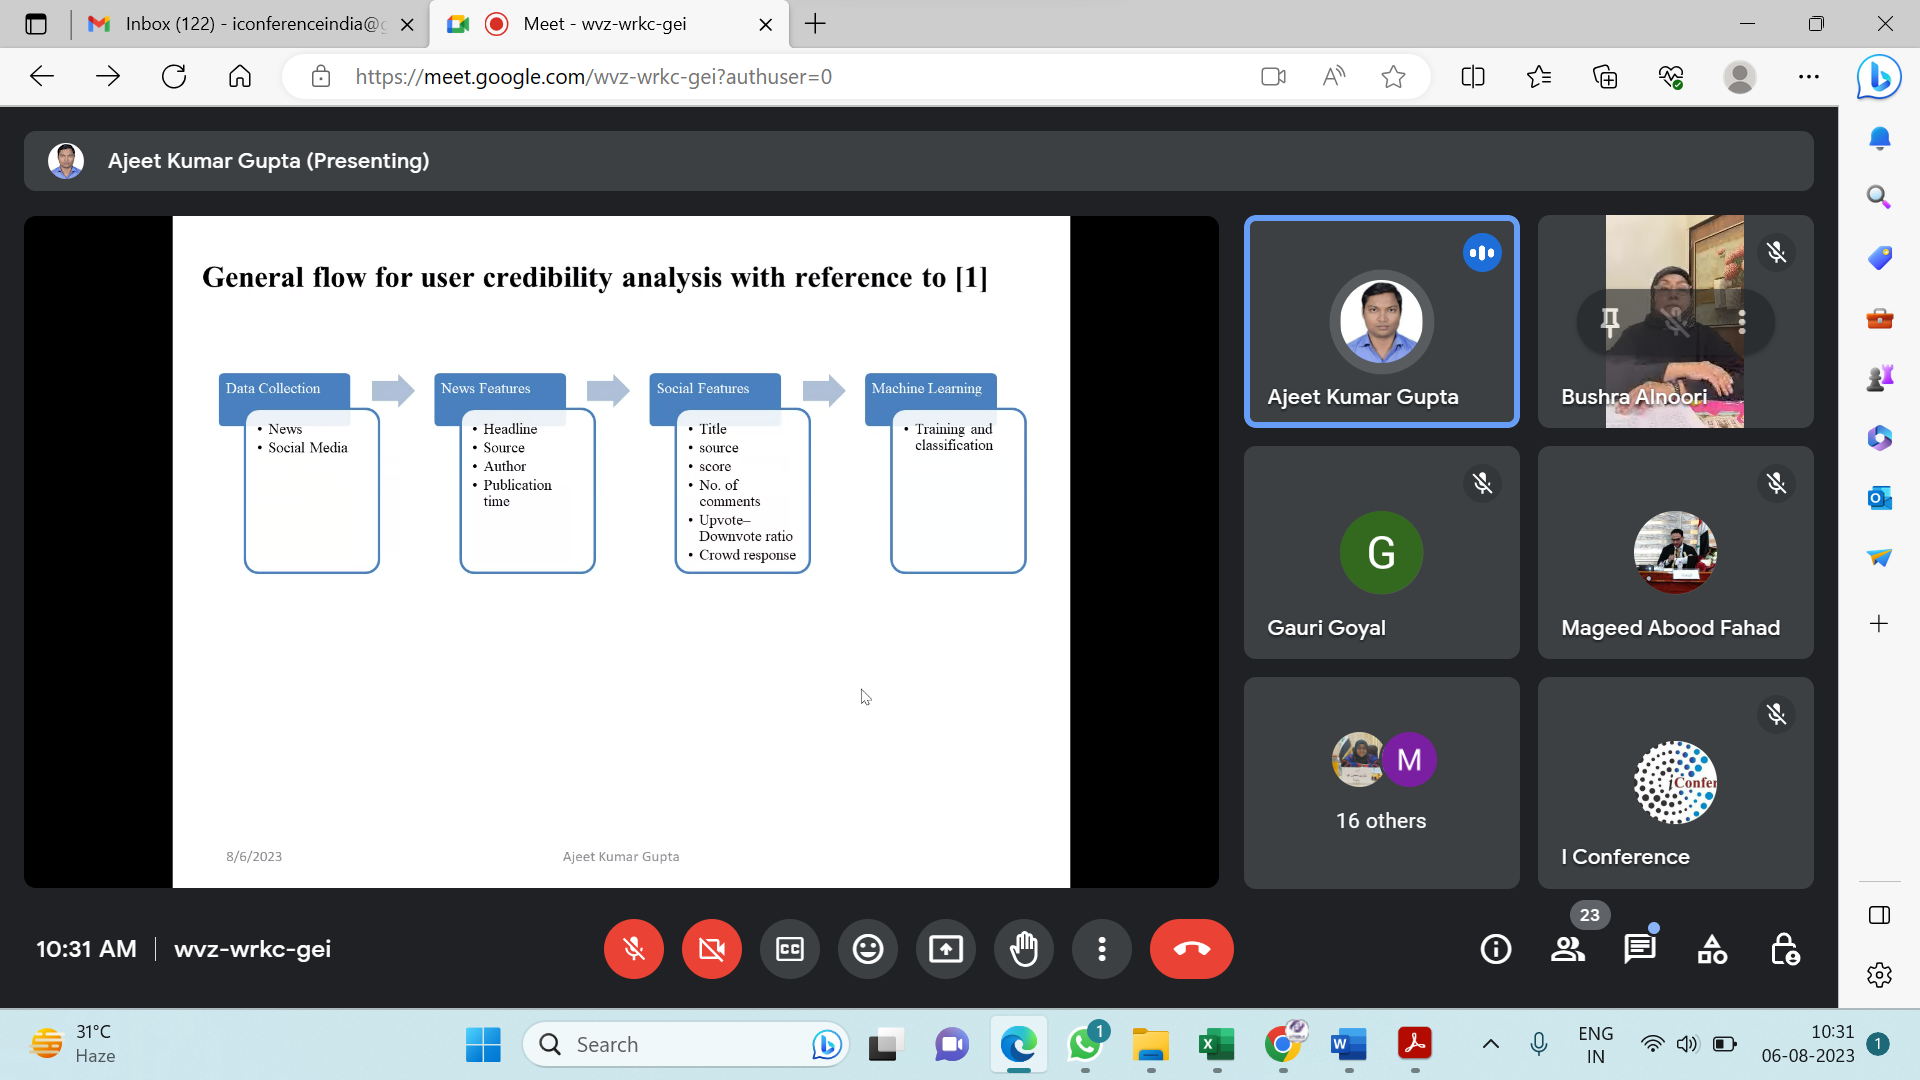
Task: Select Mageed Abood Fahad's tile
Action: (1675, 552)
